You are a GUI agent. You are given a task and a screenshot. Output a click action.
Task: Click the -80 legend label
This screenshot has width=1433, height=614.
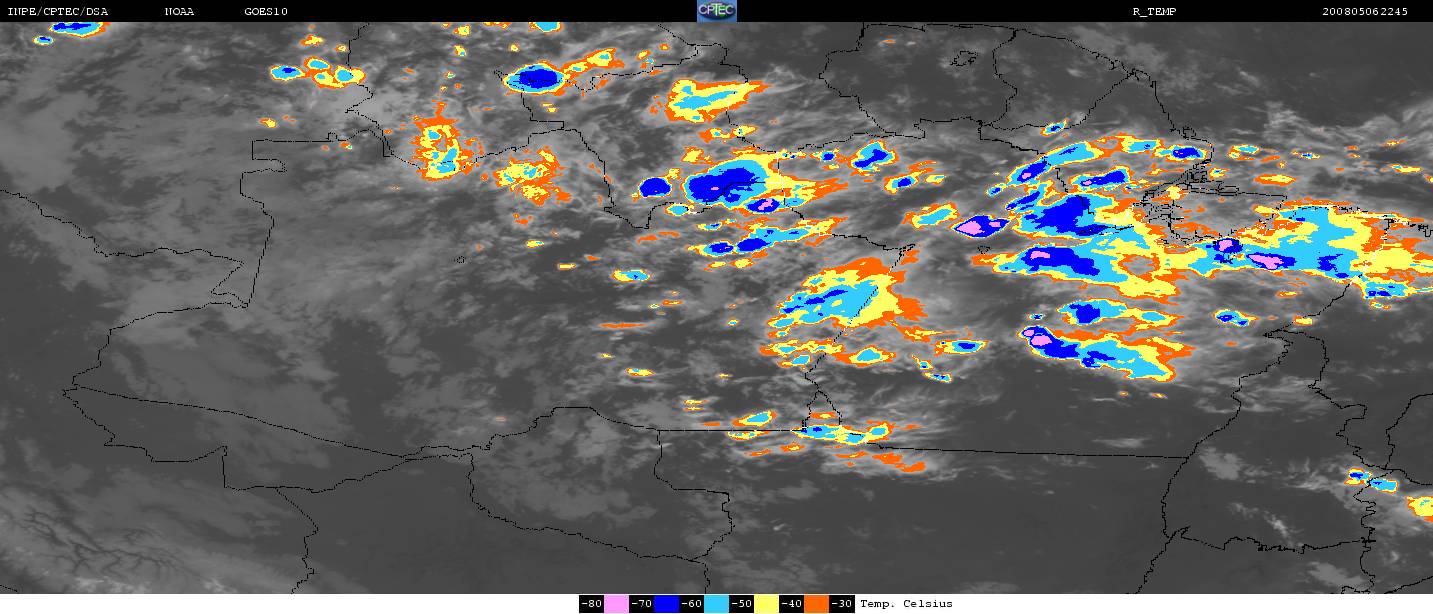tap(591, 604)
